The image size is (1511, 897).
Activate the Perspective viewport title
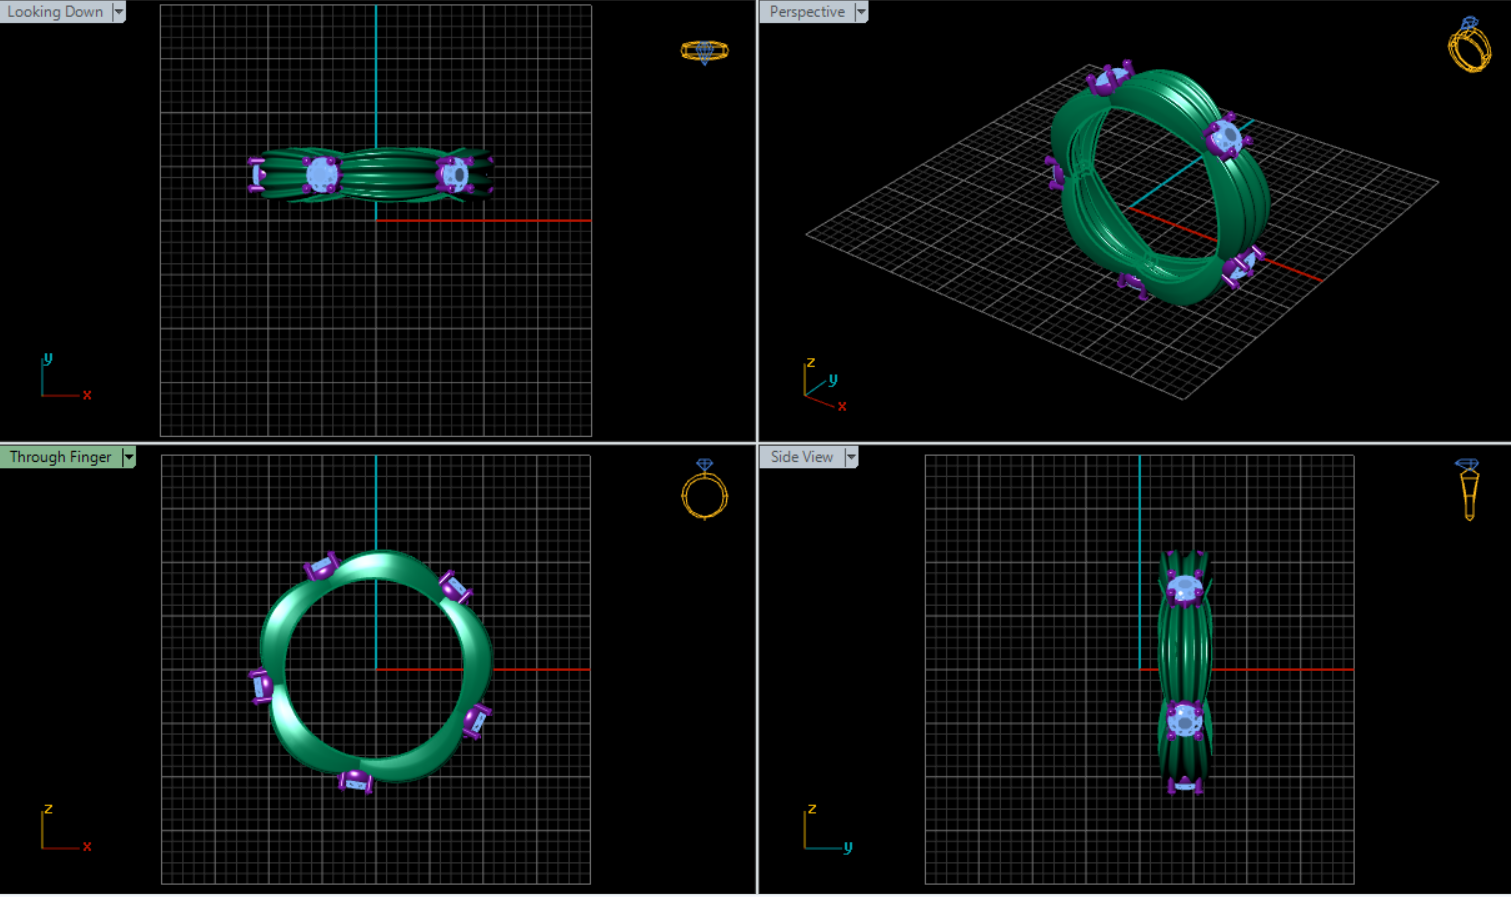tap(806, 12)
